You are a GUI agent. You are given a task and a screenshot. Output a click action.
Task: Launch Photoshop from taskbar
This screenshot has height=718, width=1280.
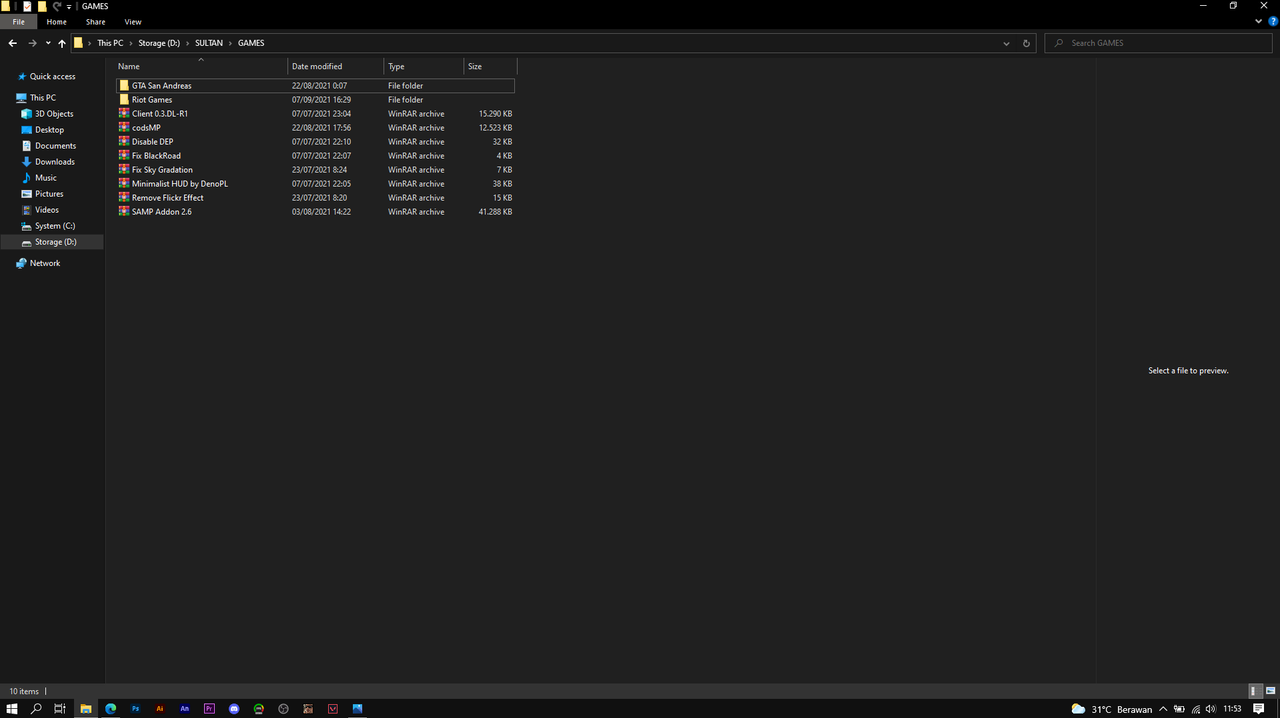pos(136,709)
